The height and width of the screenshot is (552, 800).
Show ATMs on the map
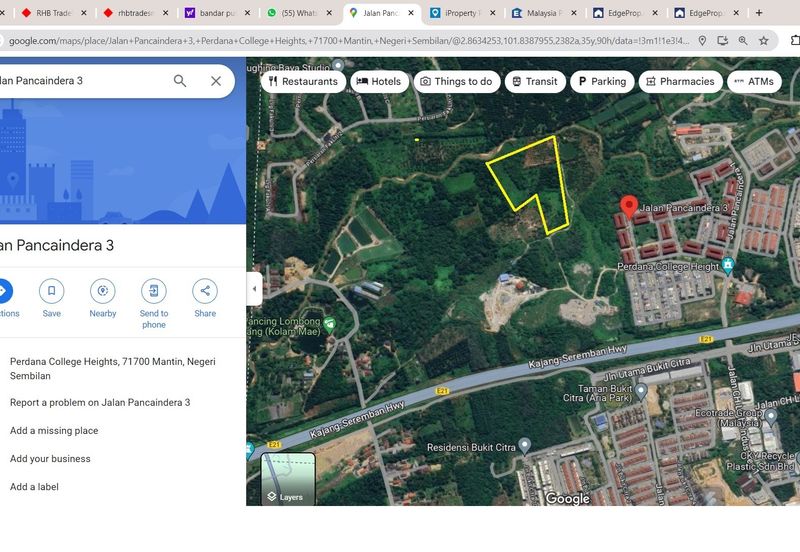pyautogui.click(x=754, y=82)
